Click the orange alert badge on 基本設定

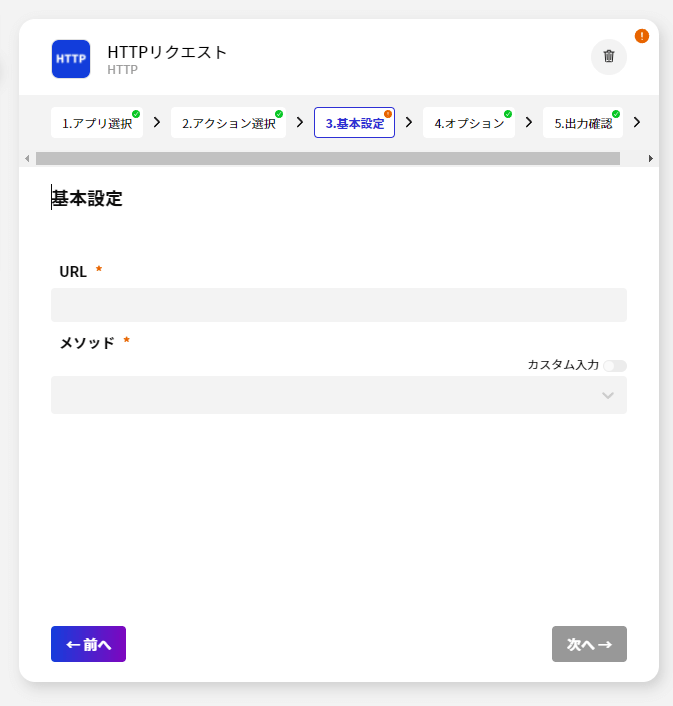[388, 114]
